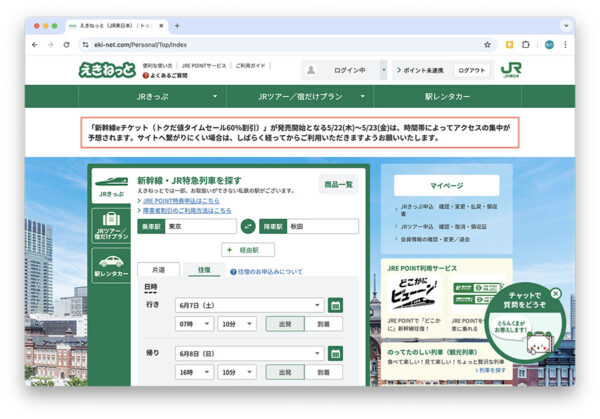Open the 6月8日（日）date dropdown
The width and height of the screenshot is (600, 419).
point(249,354)
